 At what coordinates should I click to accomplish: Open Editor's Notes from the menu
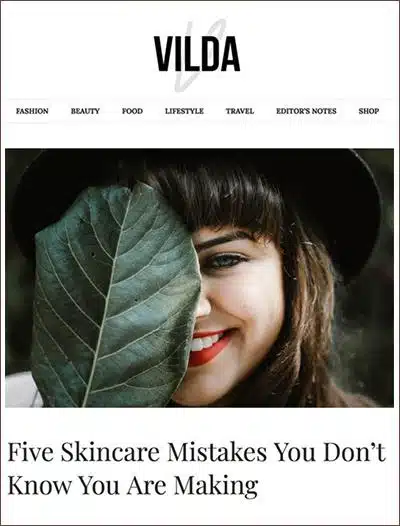pyautogui.click(x=306, y=111)
